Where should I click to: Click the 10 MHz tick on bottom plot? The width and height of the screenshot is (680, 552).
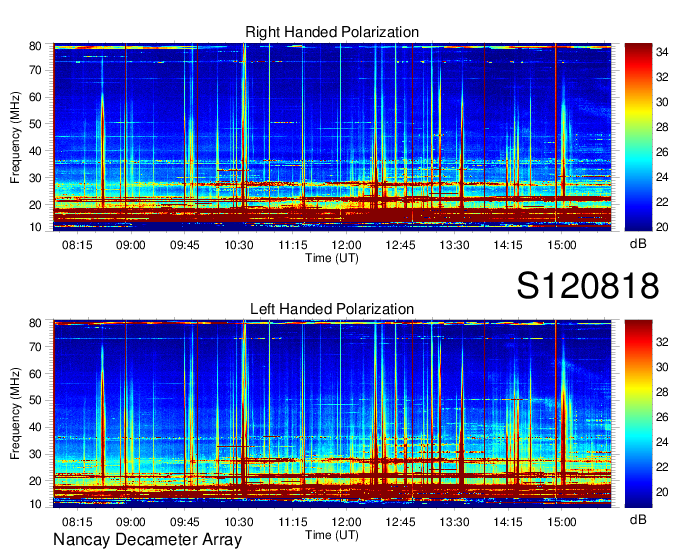pyautogui.click(x=35, y=504)
